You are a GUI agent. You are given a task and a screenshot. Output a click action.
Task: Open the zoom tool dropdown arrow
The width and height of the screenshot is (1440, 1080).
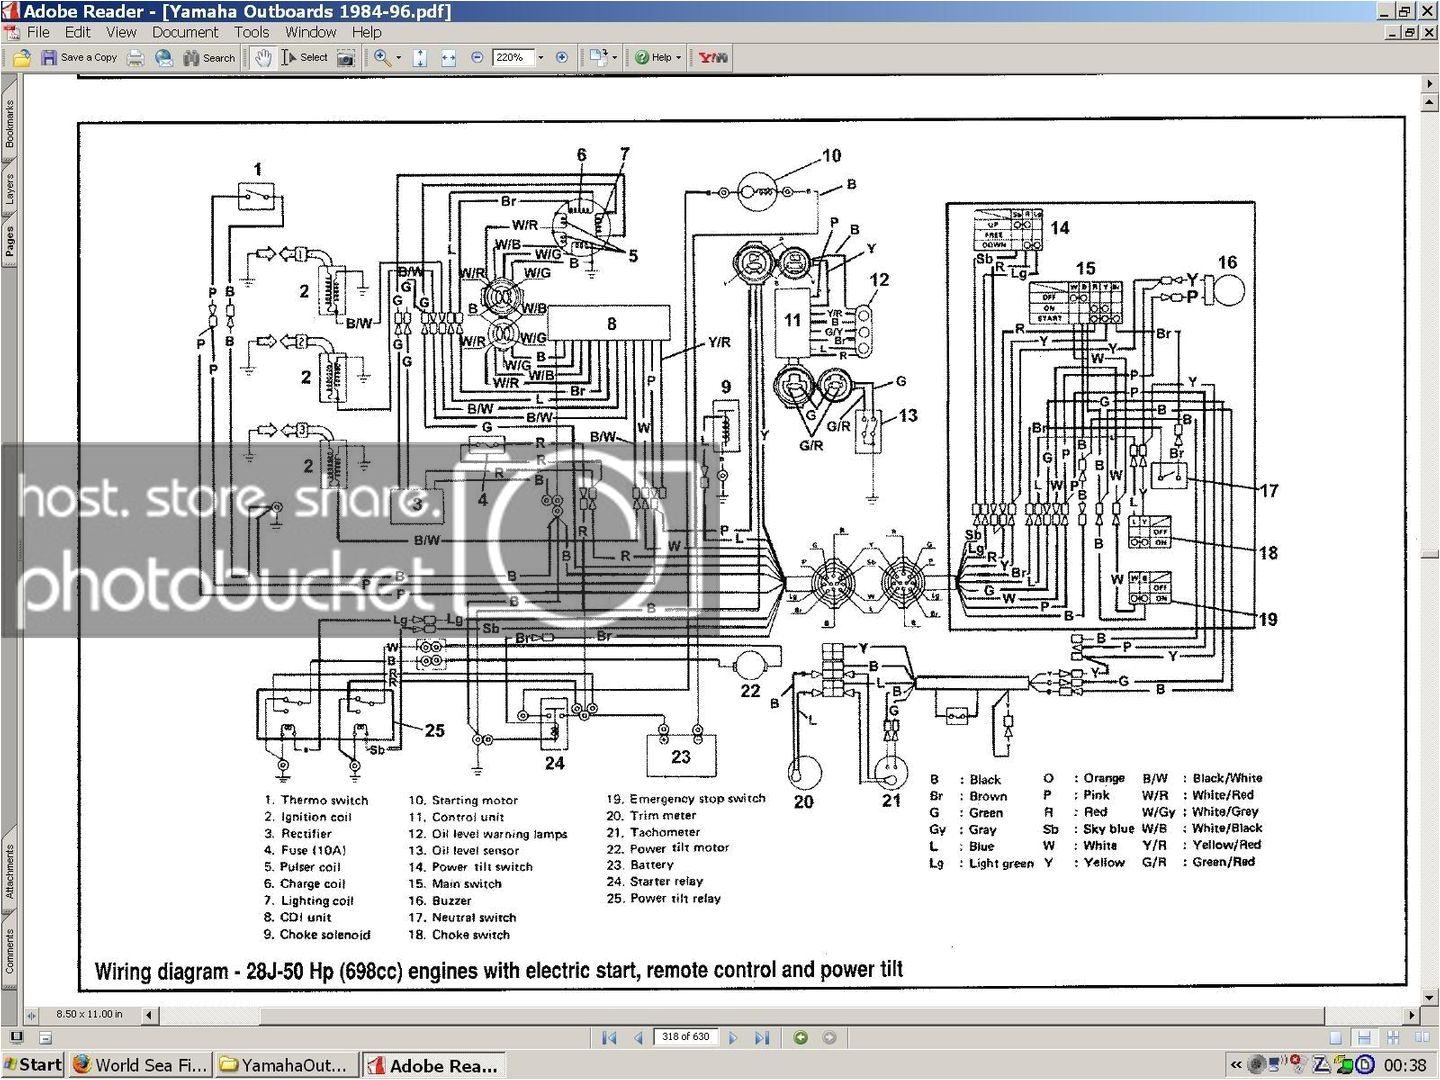pos(396,57)
